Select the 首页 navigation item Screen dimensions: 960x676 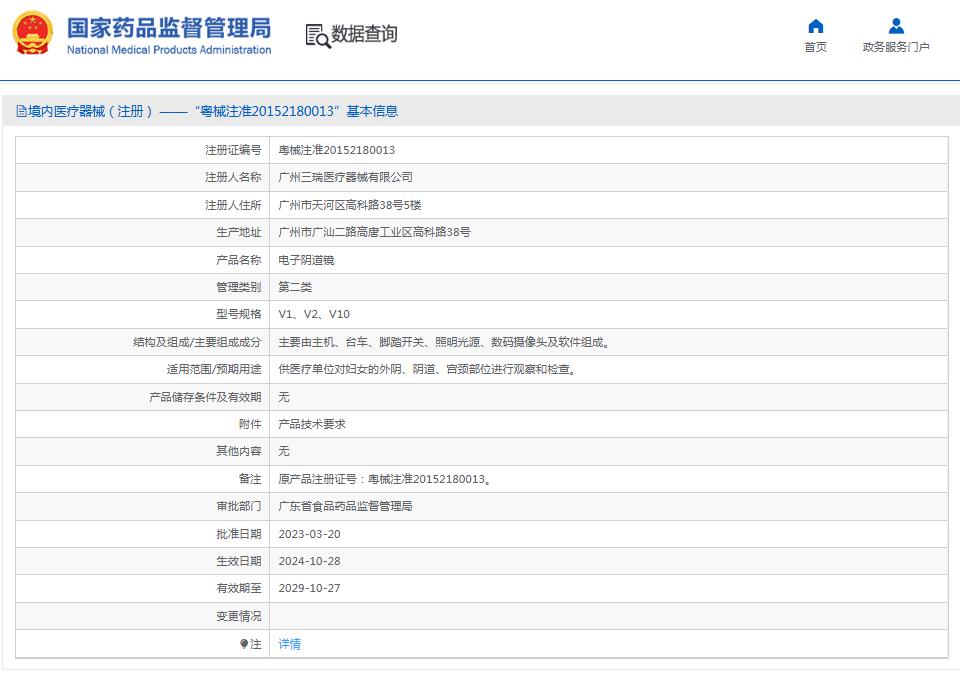[815, 45]
